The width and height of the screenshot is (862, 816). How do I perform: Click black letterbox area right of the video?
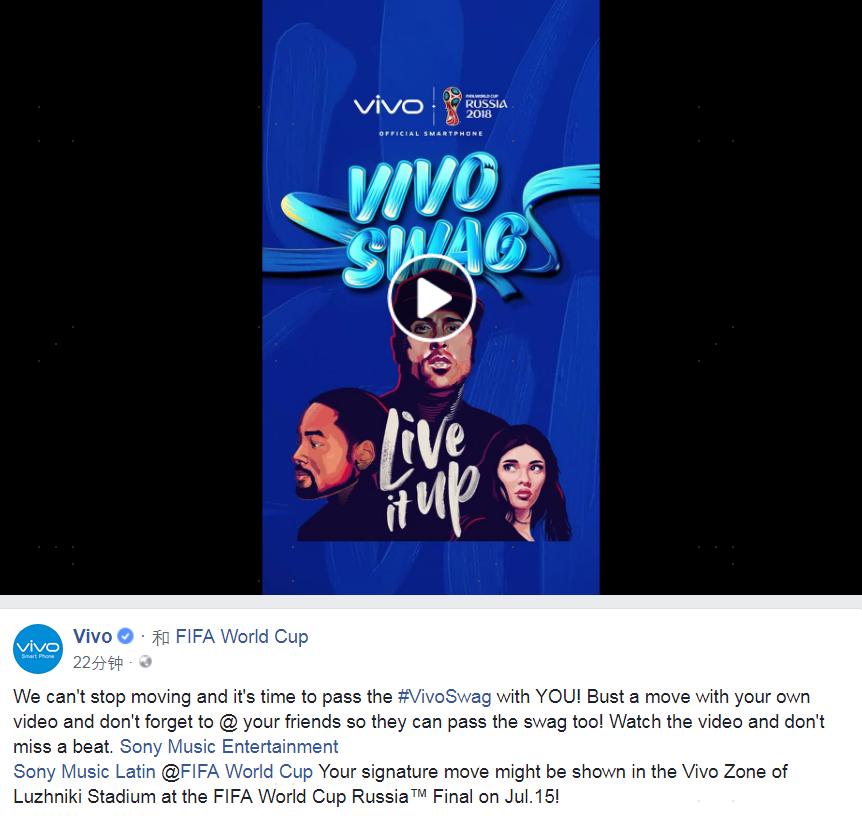click(731, 297)
